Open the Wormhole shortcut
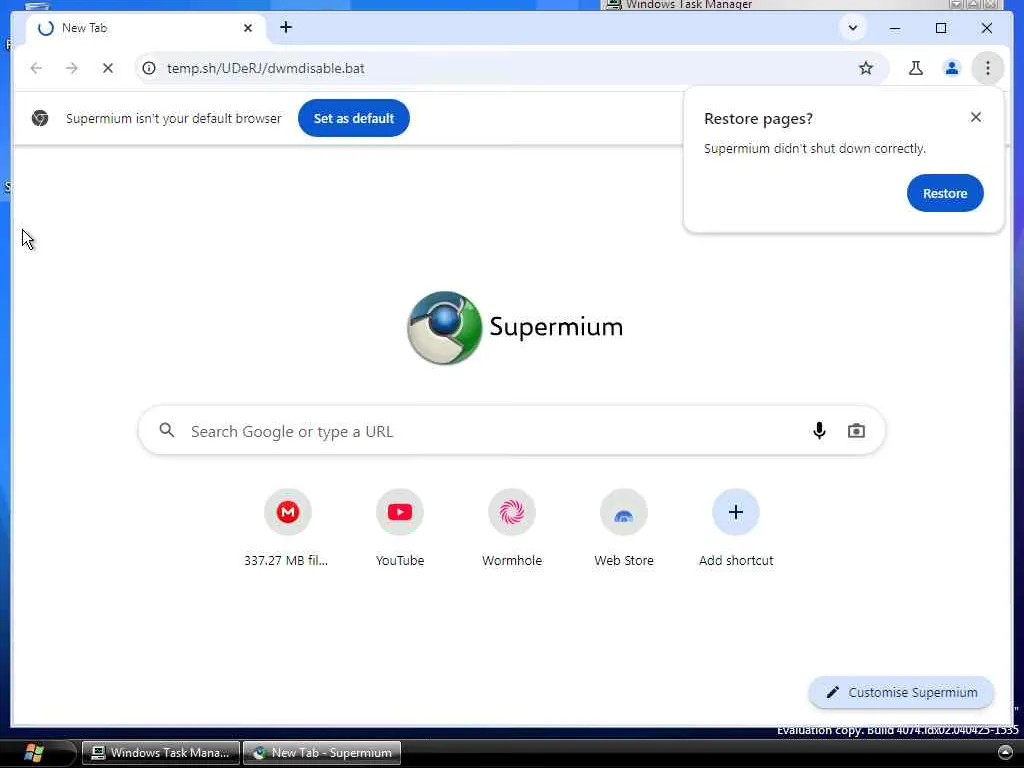 511,528
